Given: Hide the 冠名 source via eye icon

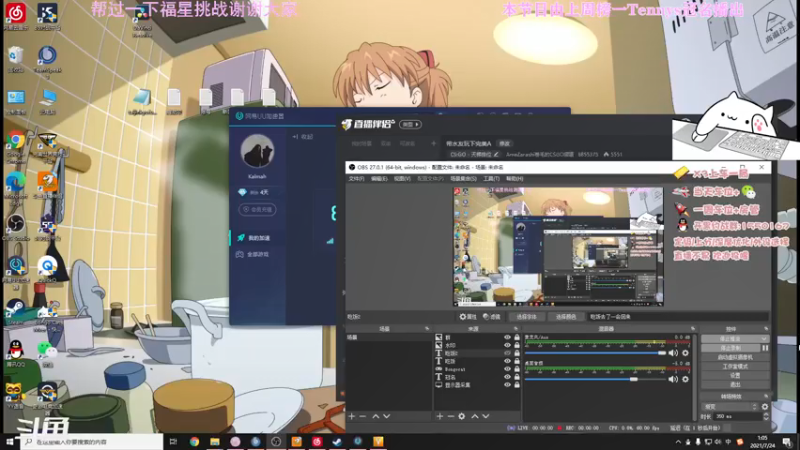Looking at the screenshot, I should tap(507, 377).
